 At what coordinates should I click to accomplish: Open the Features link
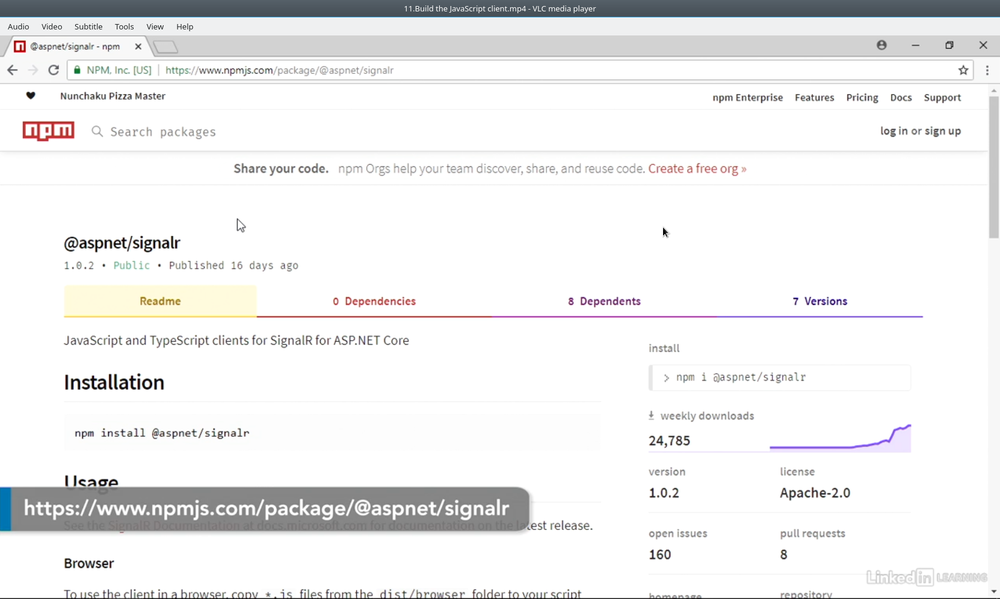[814, 98]
